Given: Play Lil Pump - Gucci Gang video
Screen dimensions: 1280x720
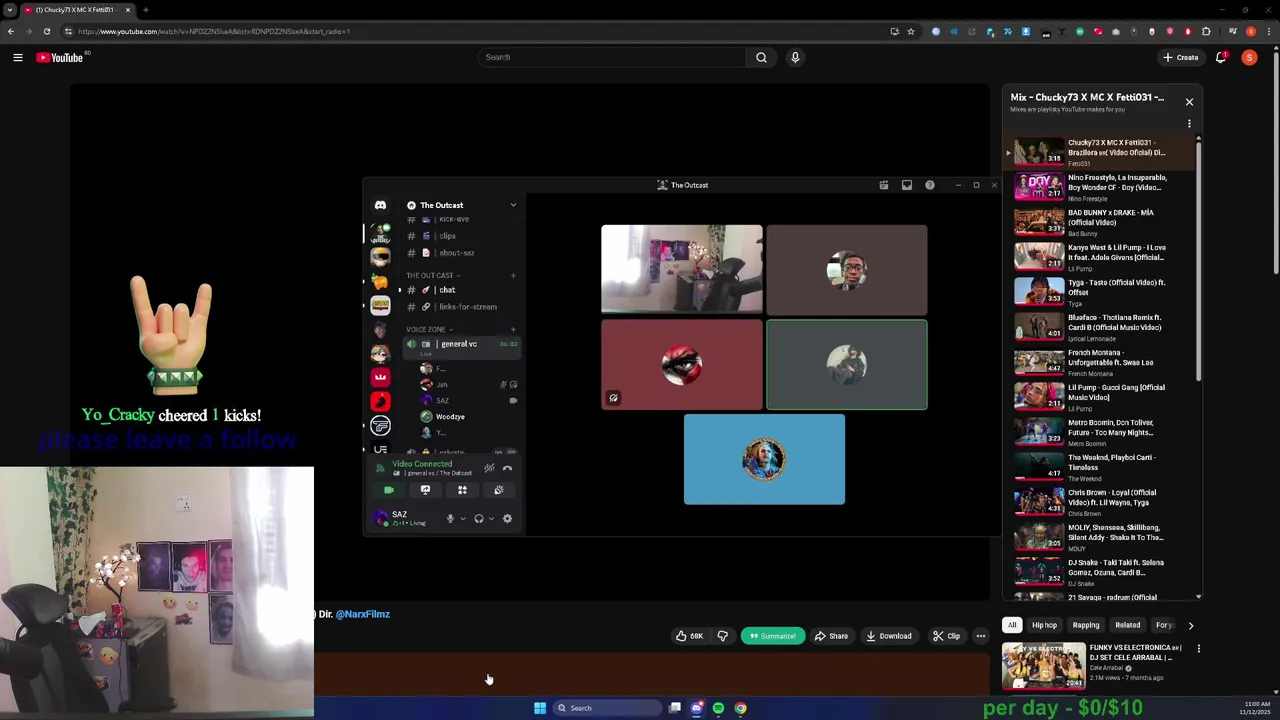Looking at the screenshot, I should (x=1098, y=396).
